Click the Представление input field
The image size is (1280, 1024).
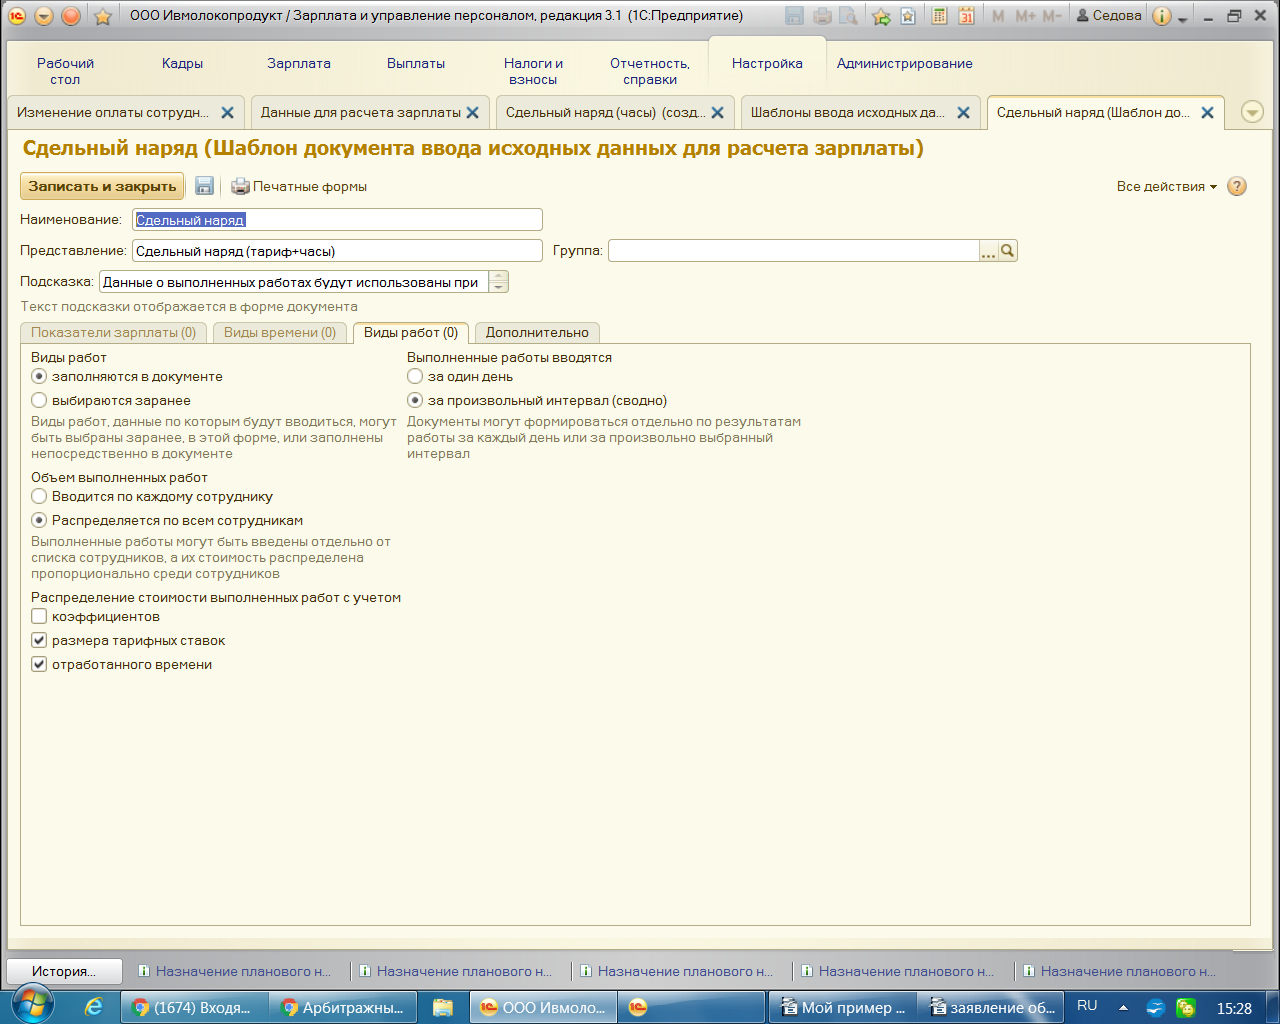[x=337, y=251]
